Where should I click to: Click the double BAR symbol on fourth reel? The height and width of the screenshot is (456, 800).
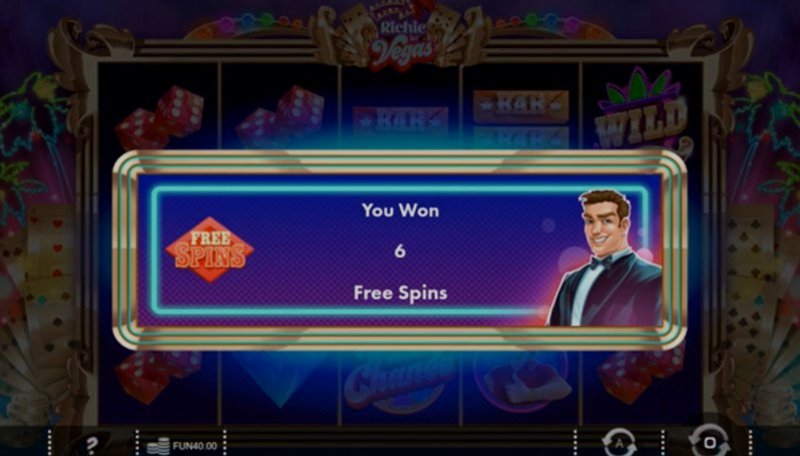(521, 119)
